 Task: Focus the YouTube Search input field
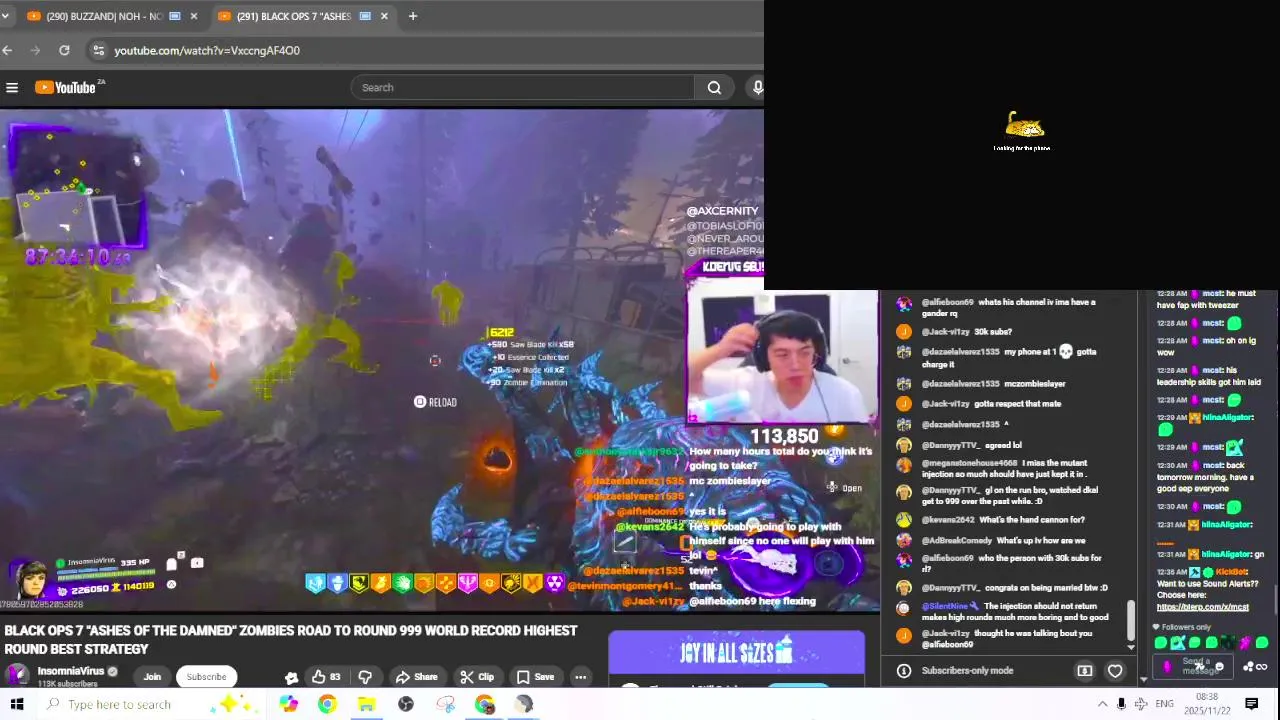[x=522, y=88]
